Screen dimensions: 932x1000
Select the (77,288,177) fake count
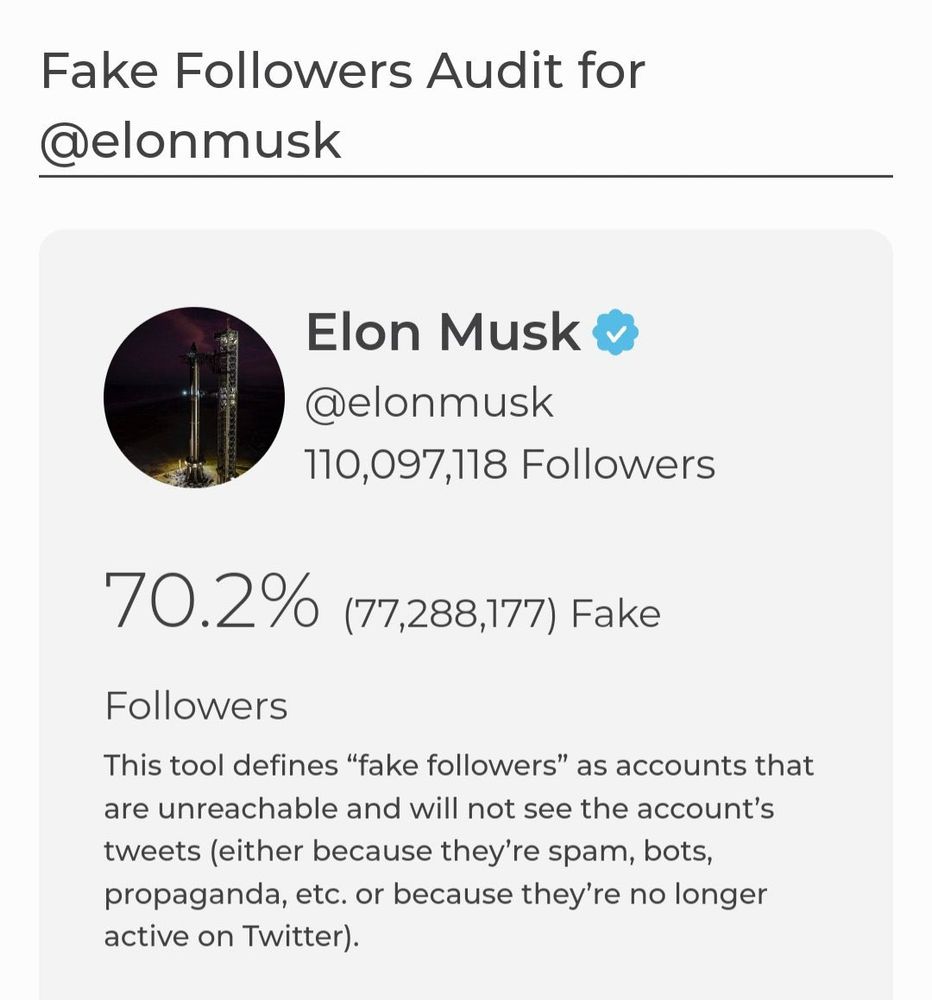point(449,613)
